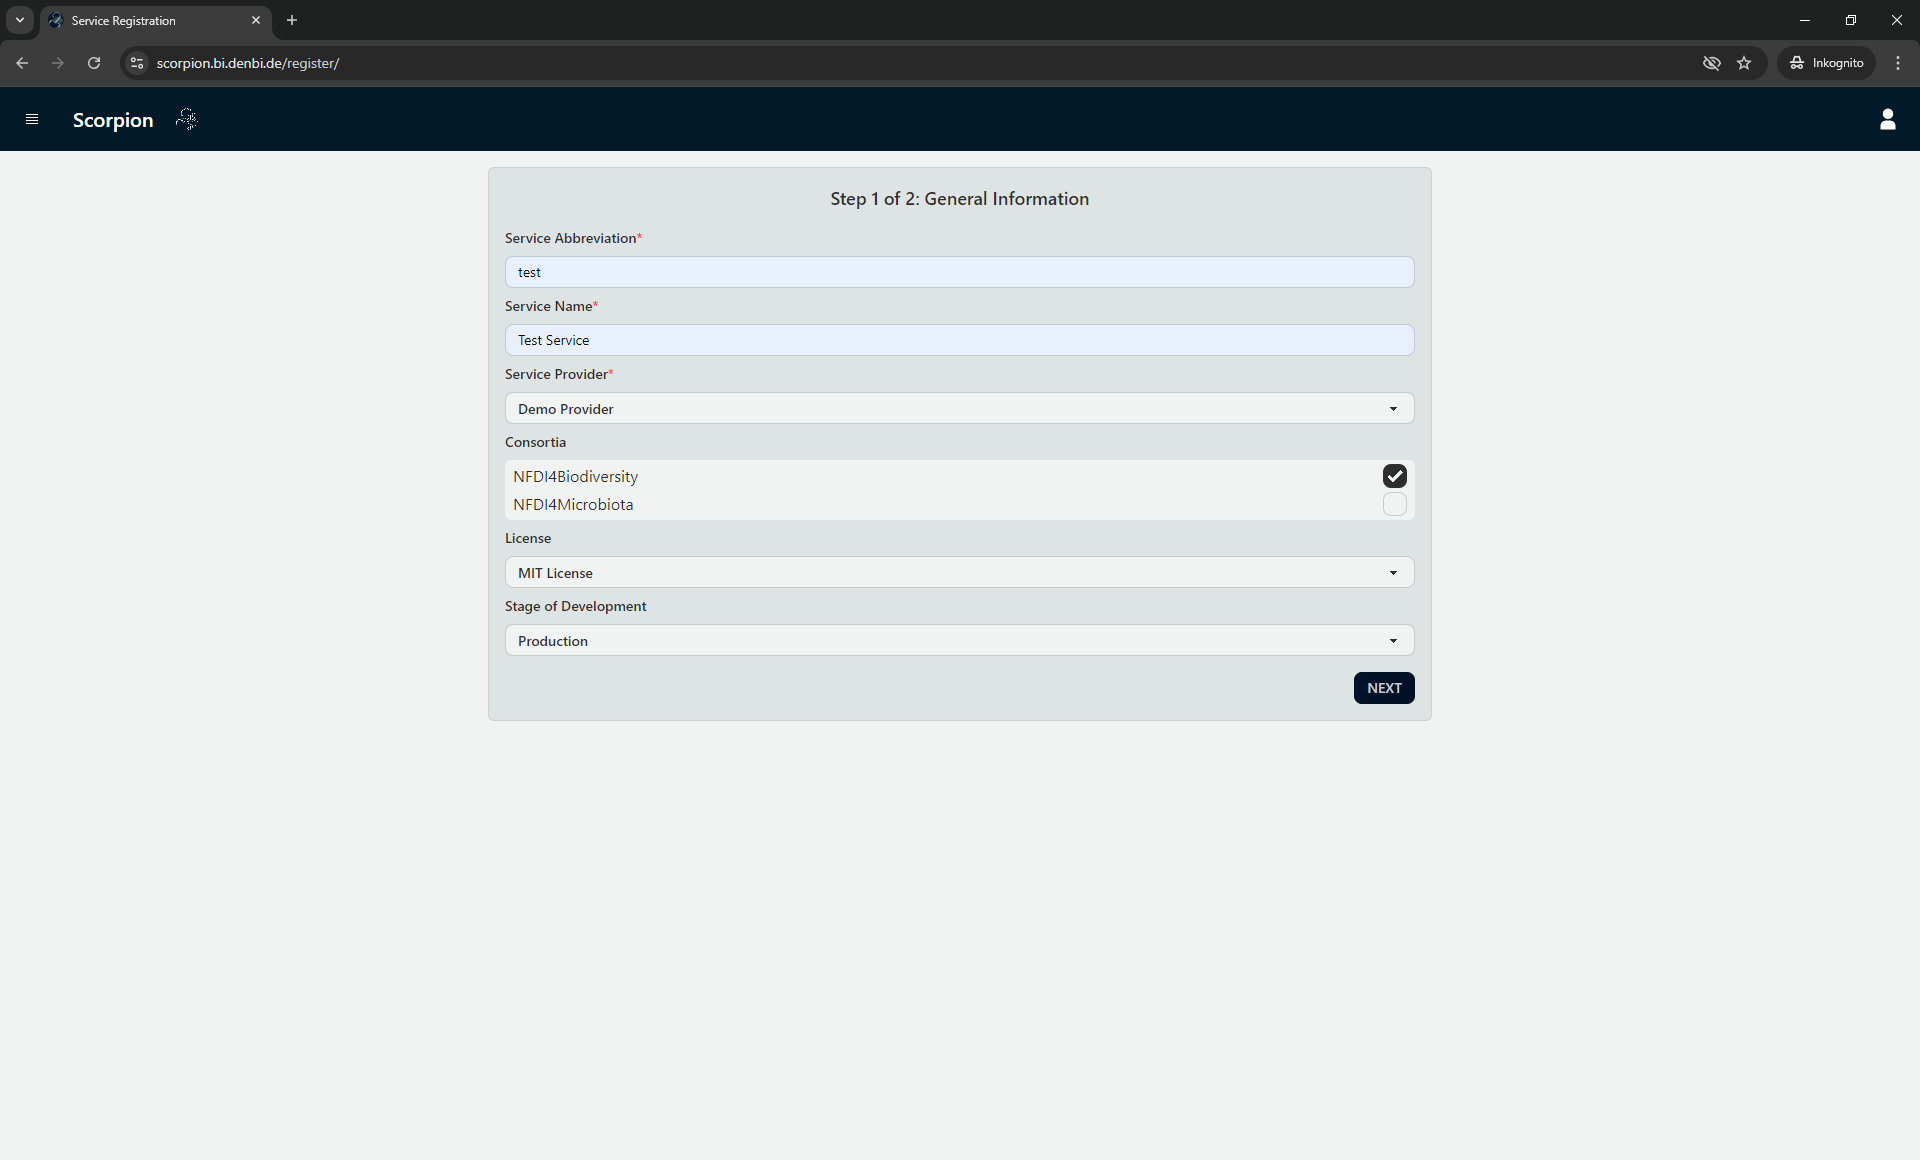1920x1160 pixels.
Task: Bookmark this page with star icon
Action: (x=1744, y=63)
